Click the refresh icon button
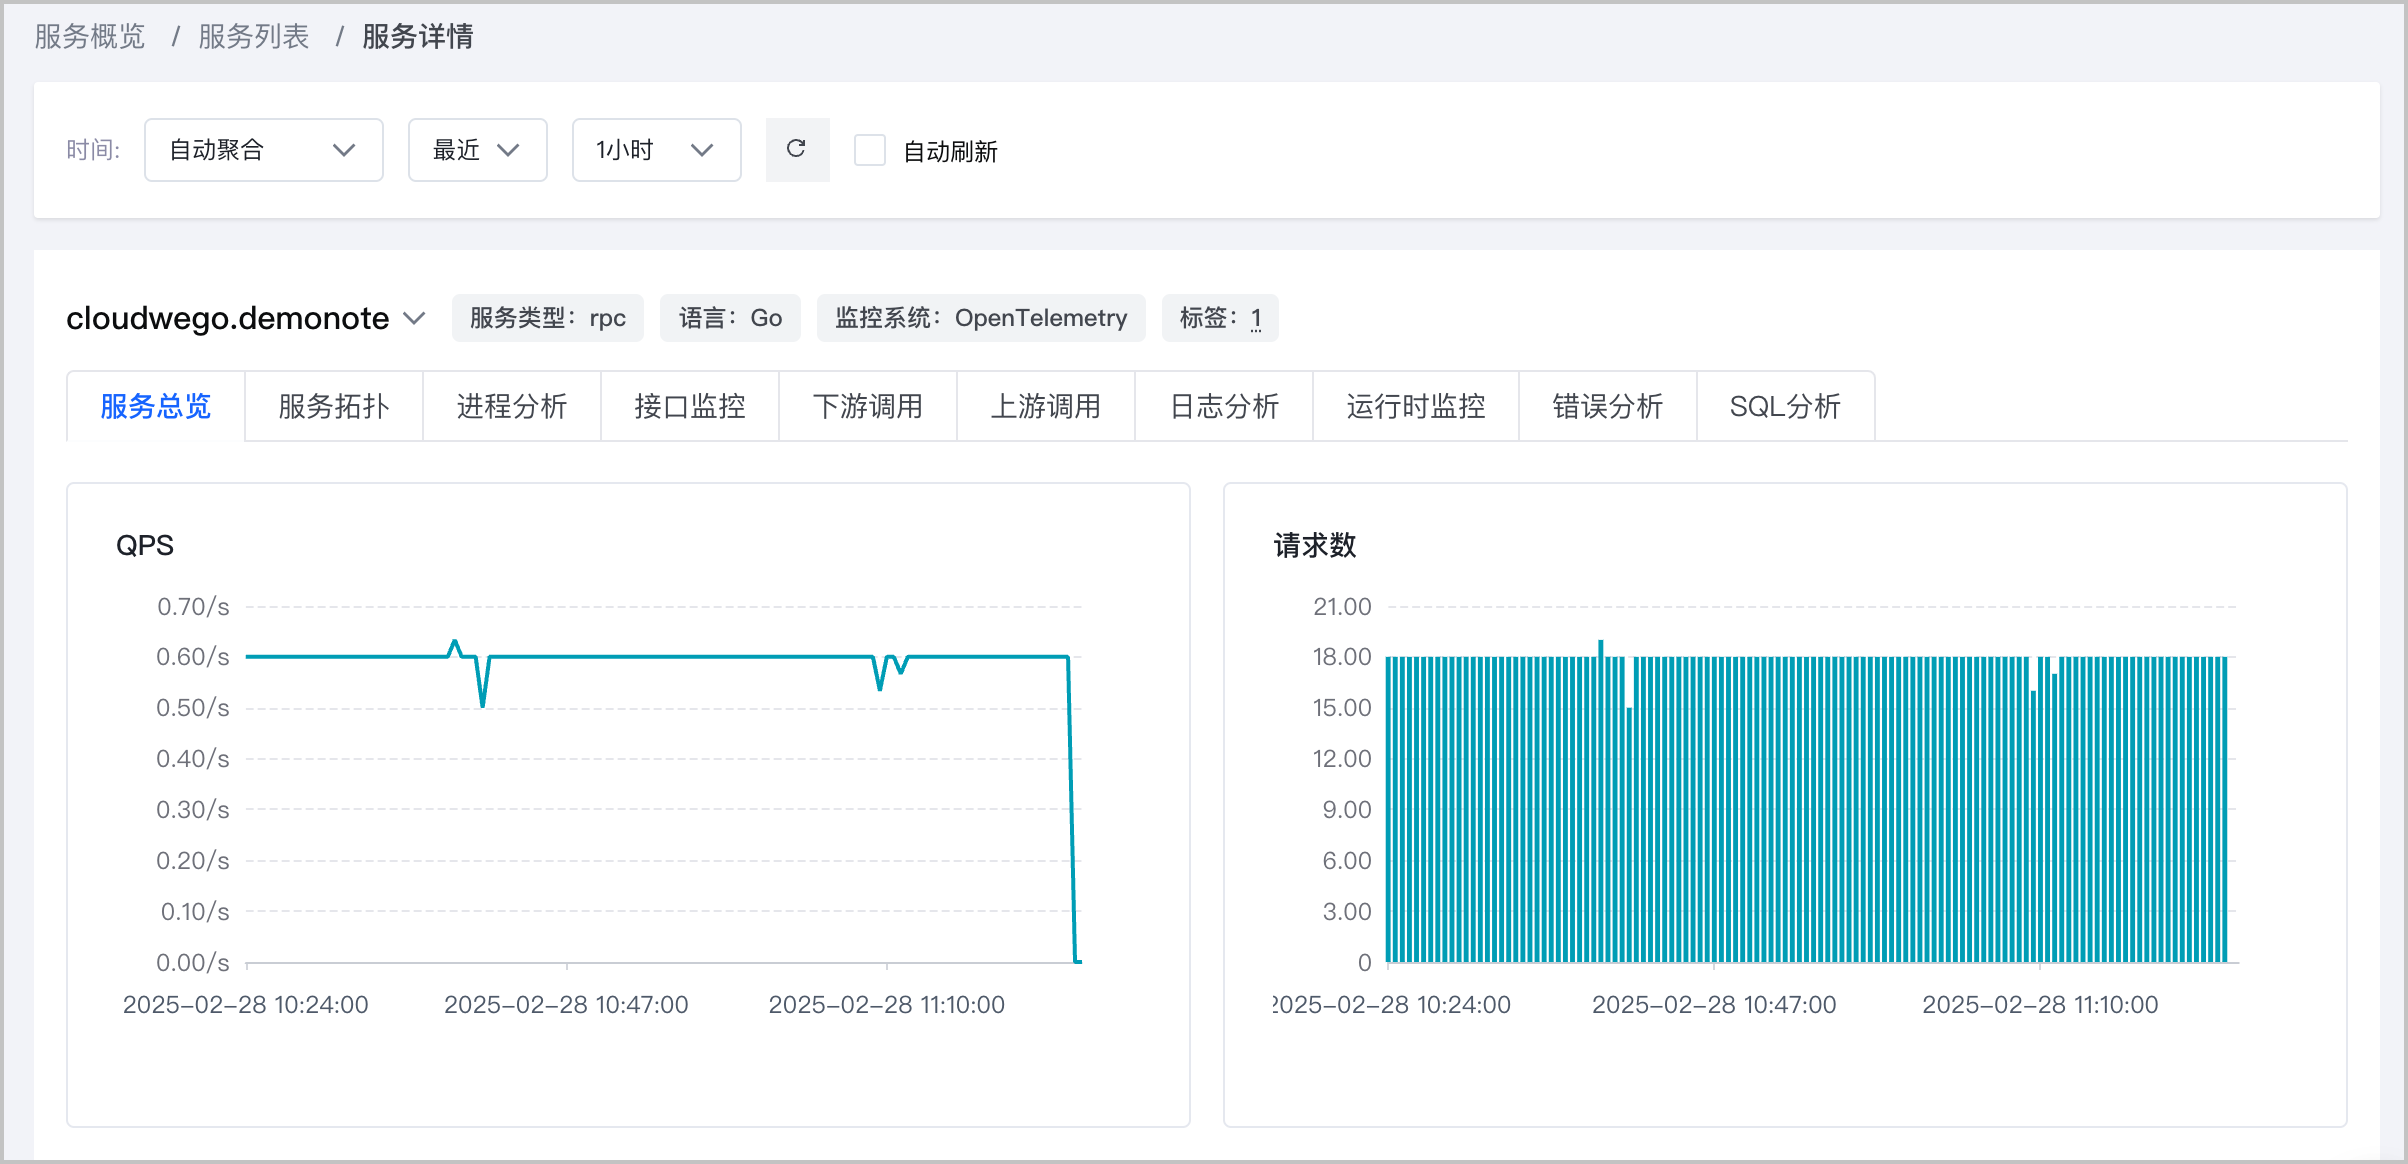 pos(797,150)
